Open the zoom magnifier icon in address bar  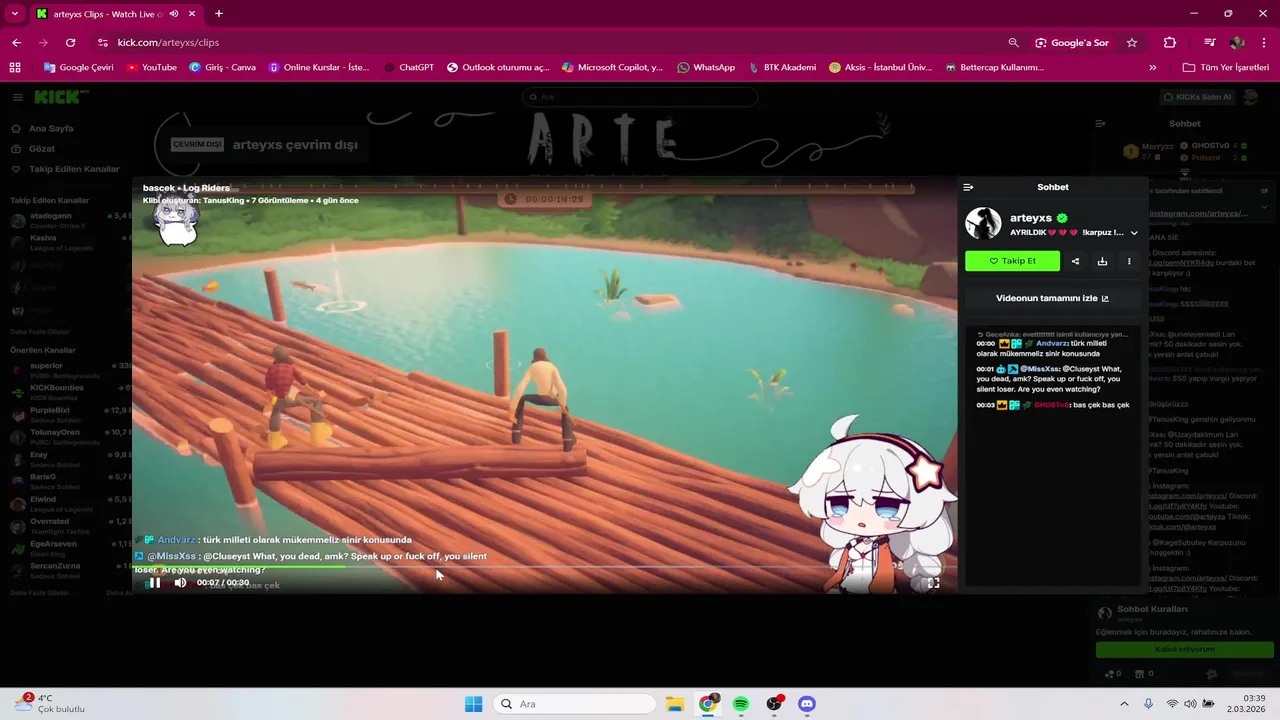1014,43
